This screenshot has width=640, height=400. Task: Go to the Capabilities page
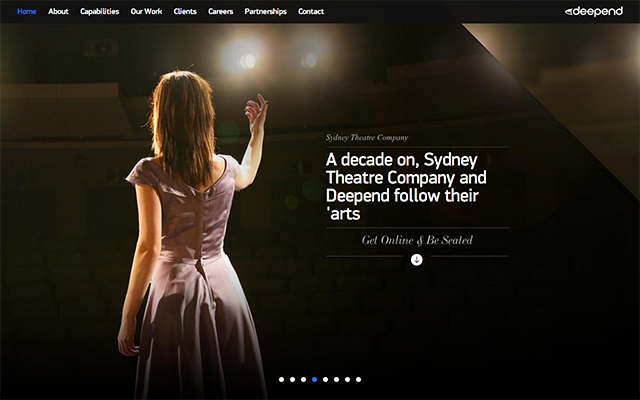coord(100,11)
